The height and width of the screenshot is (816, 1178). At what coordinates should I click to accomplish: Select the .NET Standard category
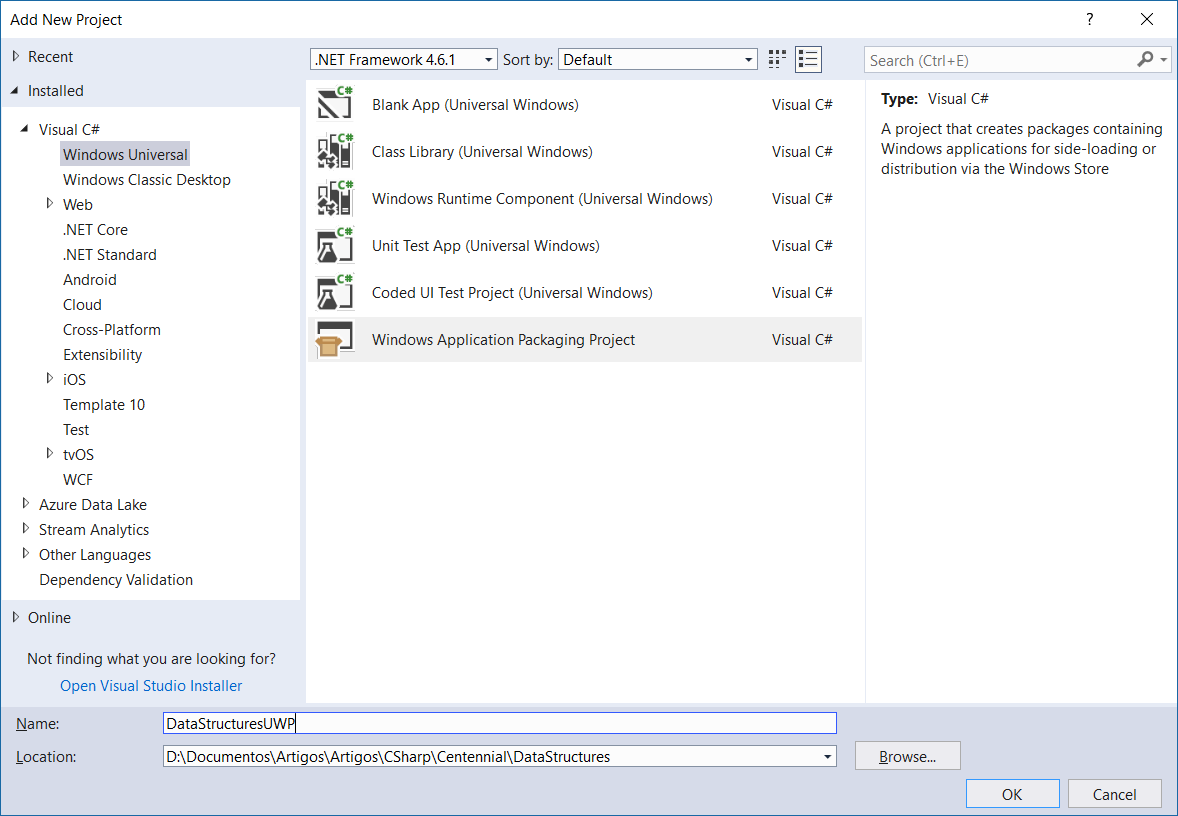click(x=110, y=255)
